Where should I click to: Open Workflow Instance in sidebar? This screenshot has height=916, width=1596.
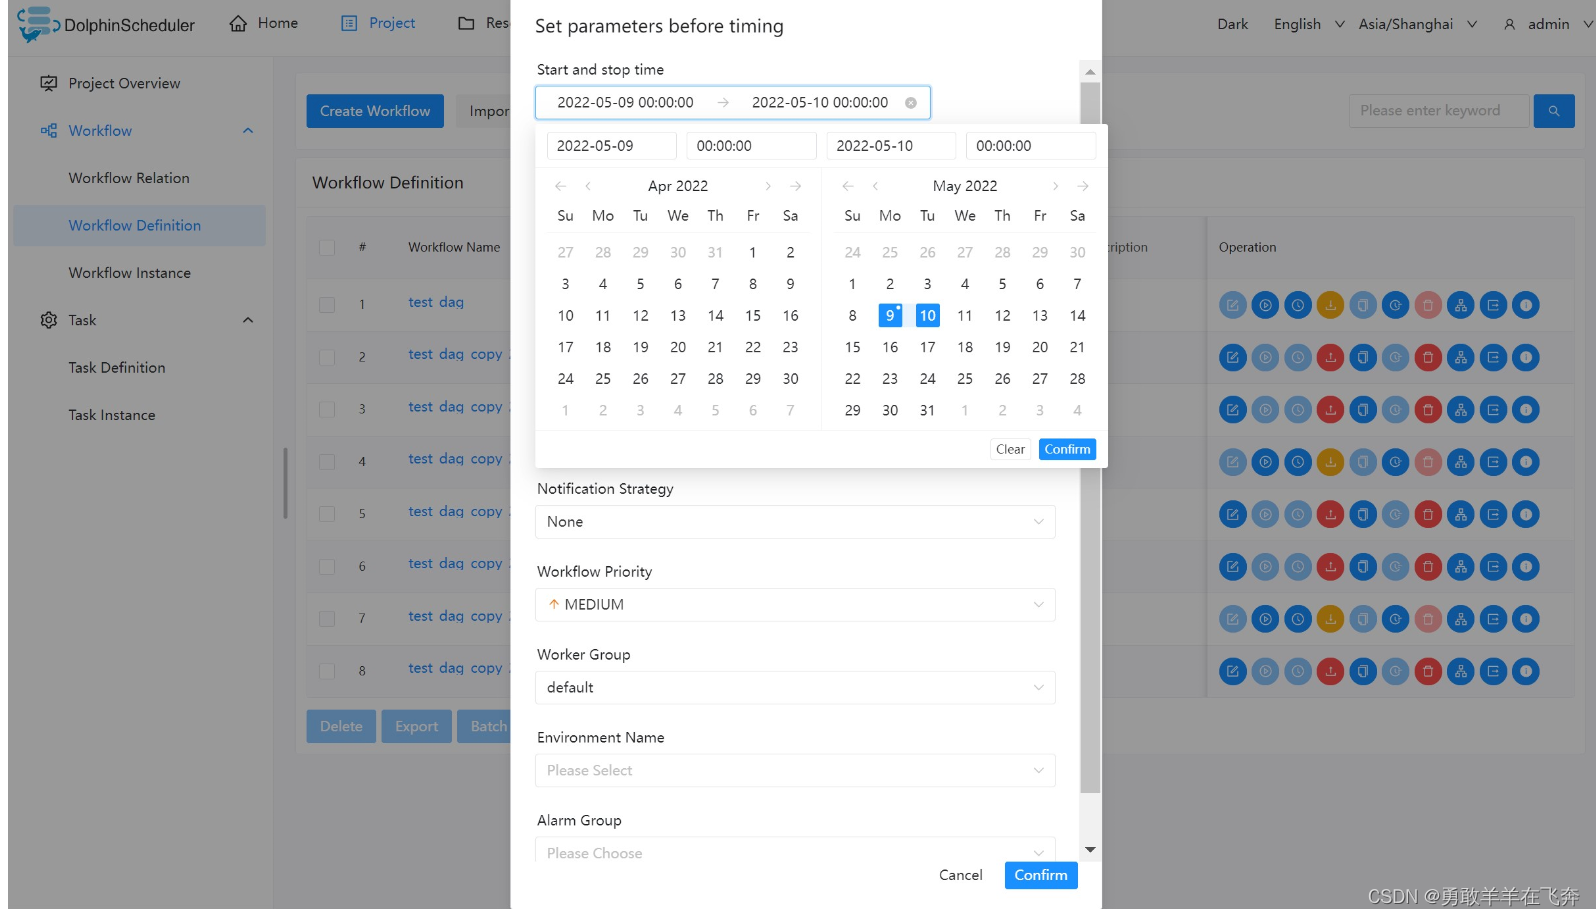pyautogui.click(x=129, y=273)
